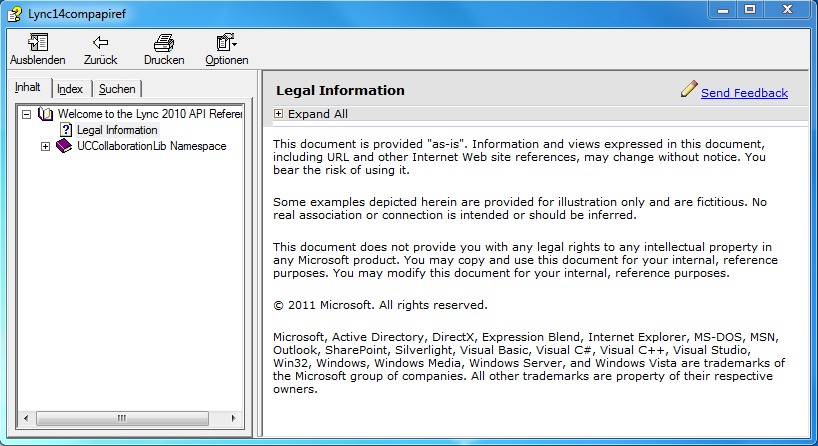Select the Legal Information tree item

117,130
